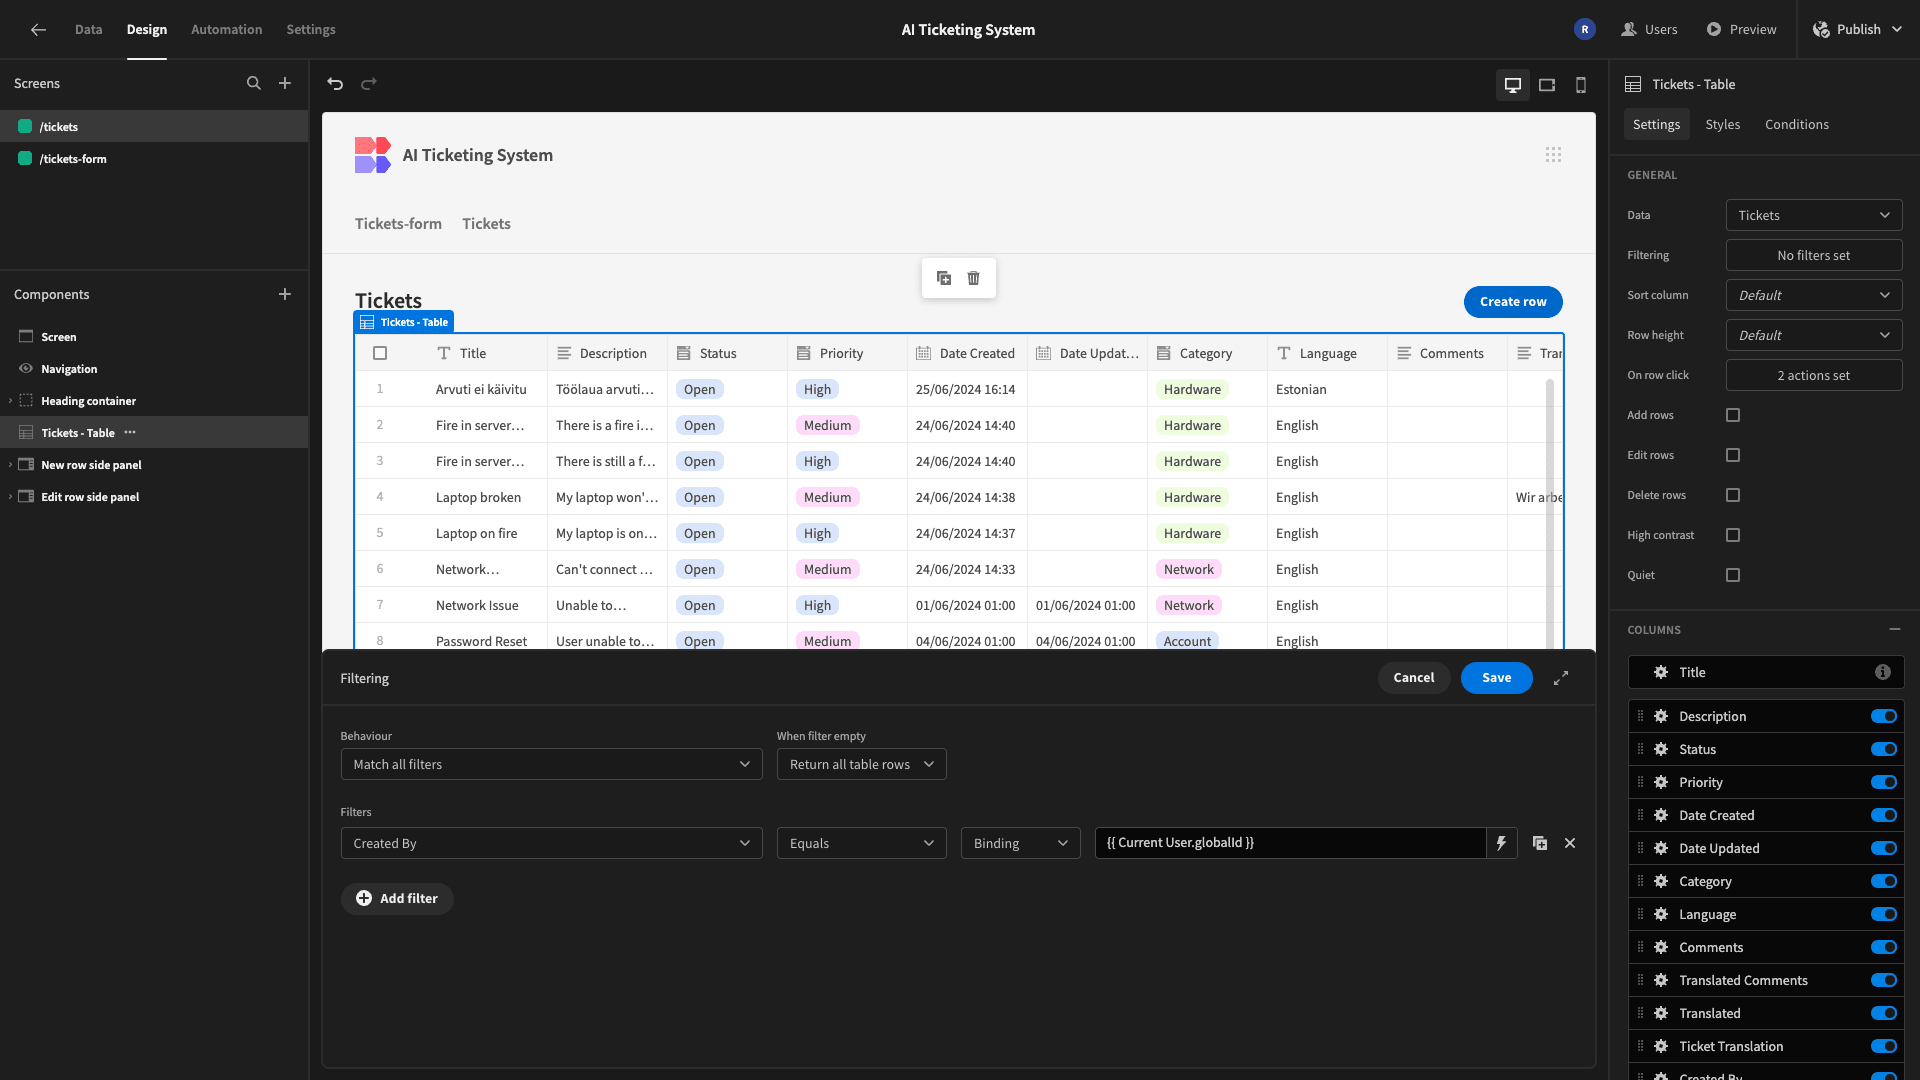Save the filter settings

click(1496, 678)
